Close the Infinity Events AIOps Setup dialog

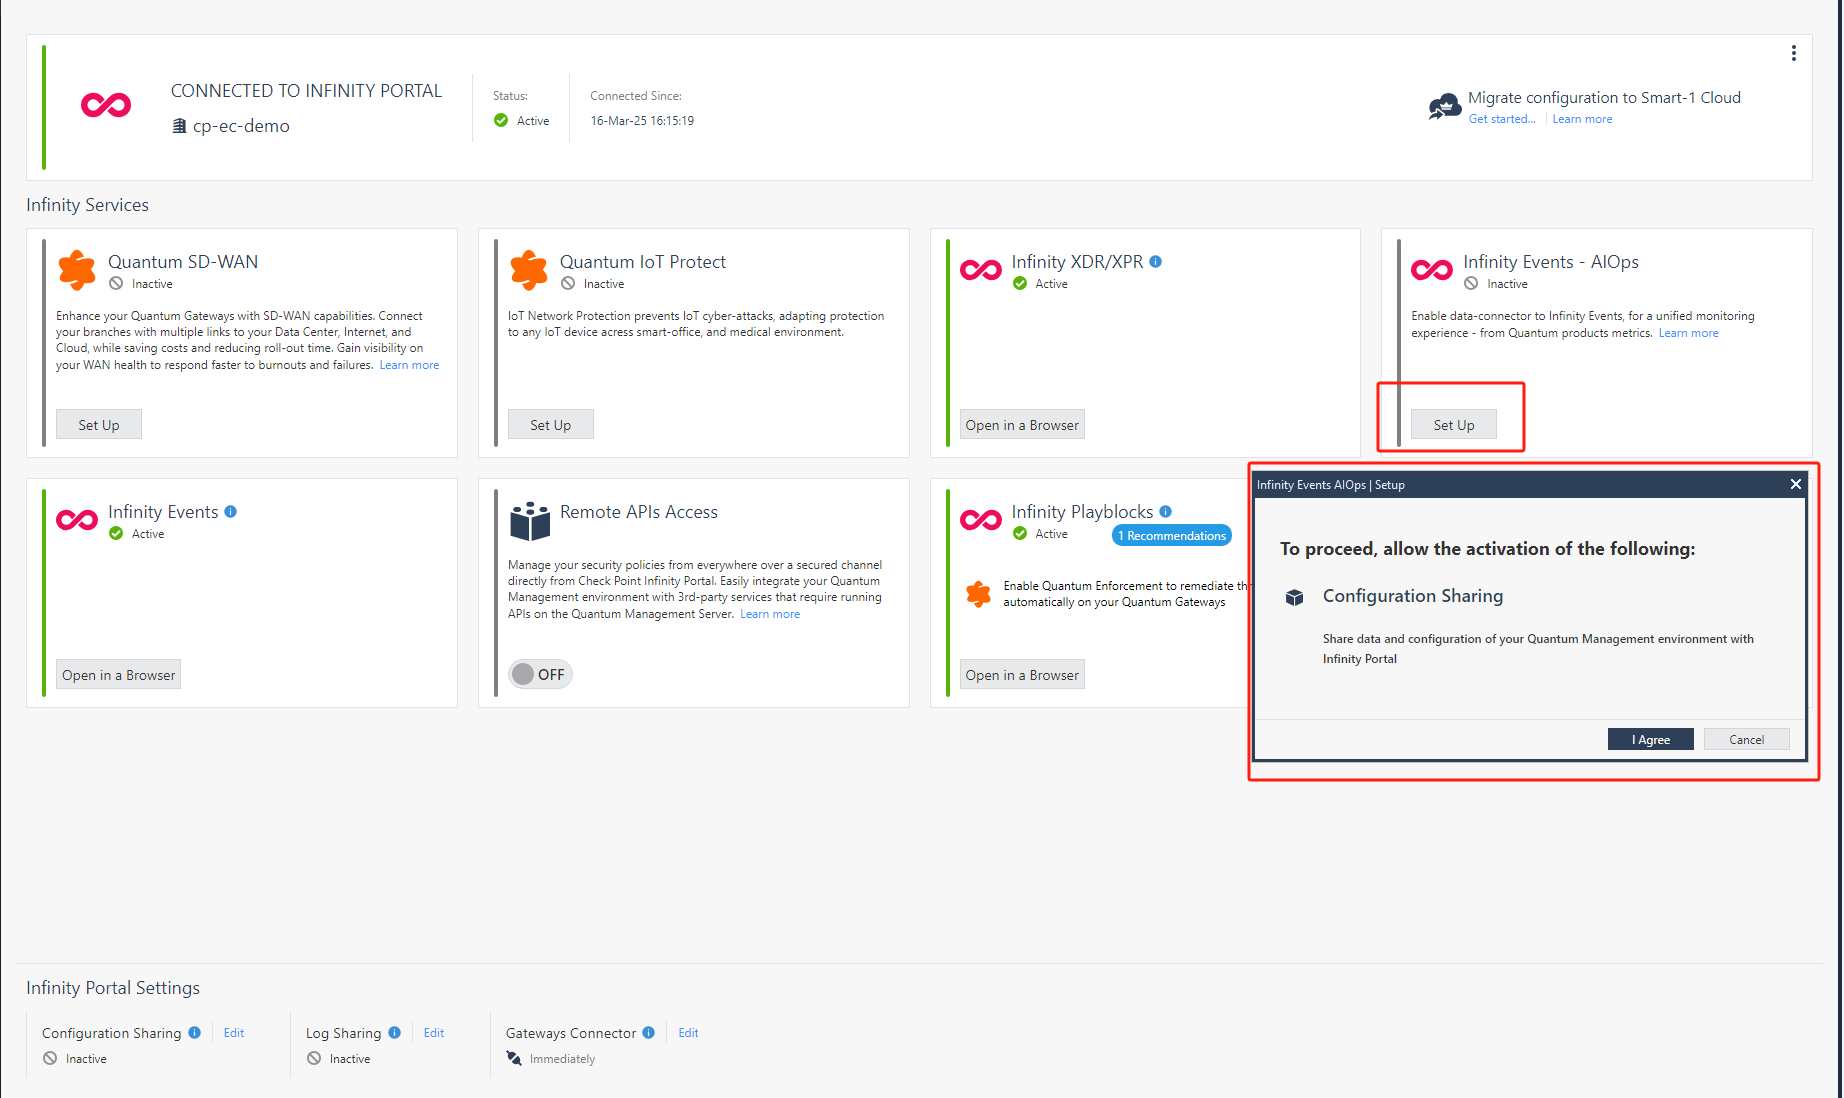pyautogui.click(x=1795, y=485)
